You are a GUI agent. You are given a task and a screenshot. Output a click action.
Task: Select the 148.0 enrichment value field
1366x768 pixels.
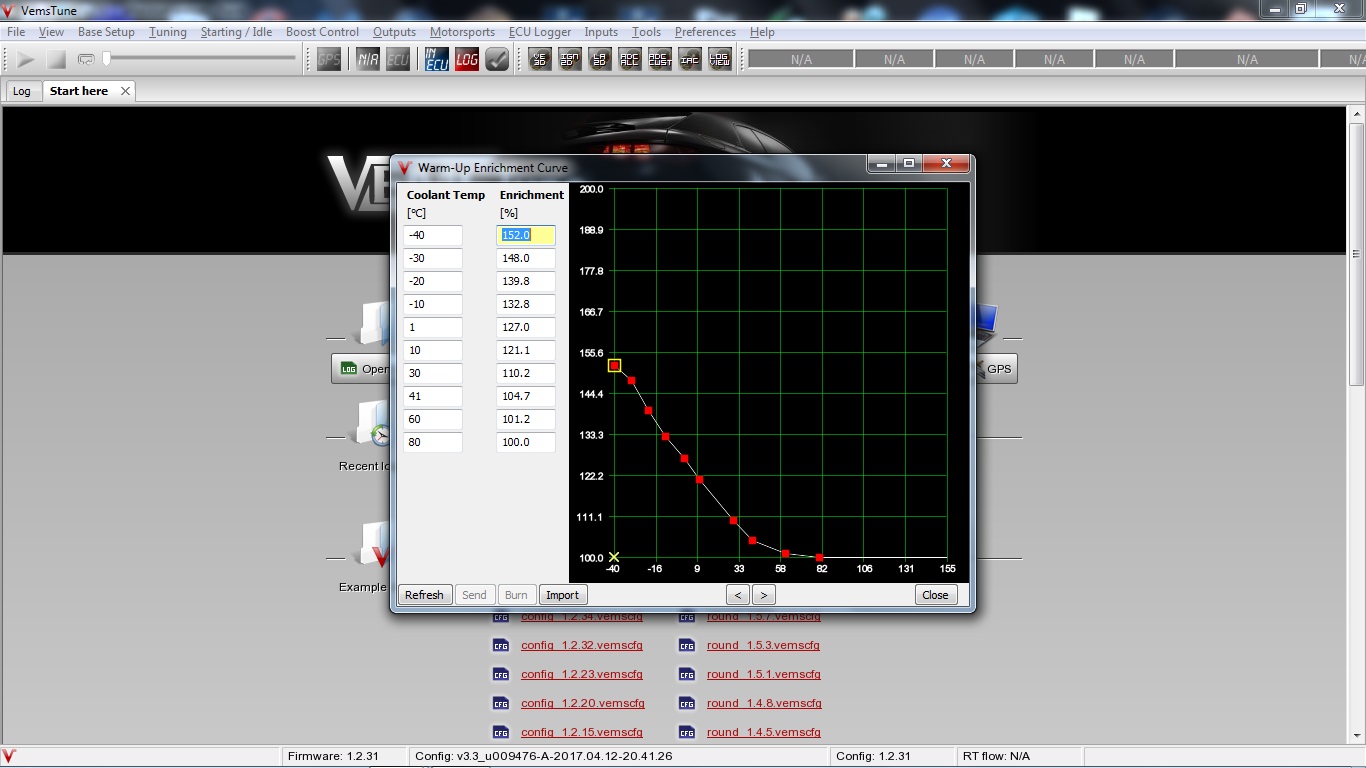pos(526,258)
